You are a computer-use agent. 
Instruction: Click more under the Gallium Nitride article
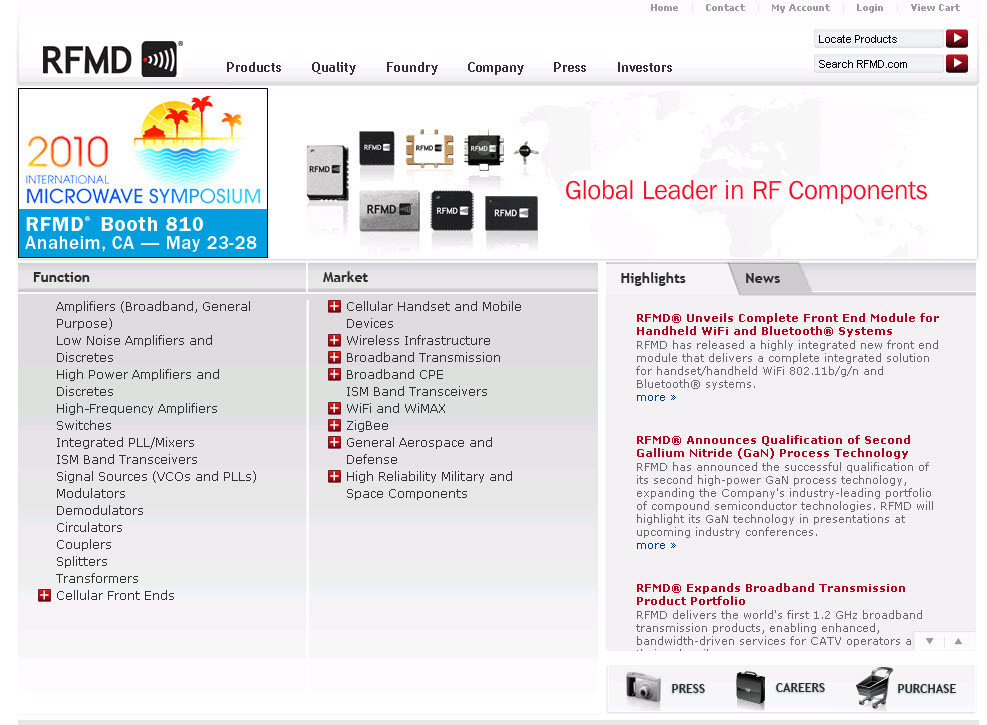[x=656, y=545]
